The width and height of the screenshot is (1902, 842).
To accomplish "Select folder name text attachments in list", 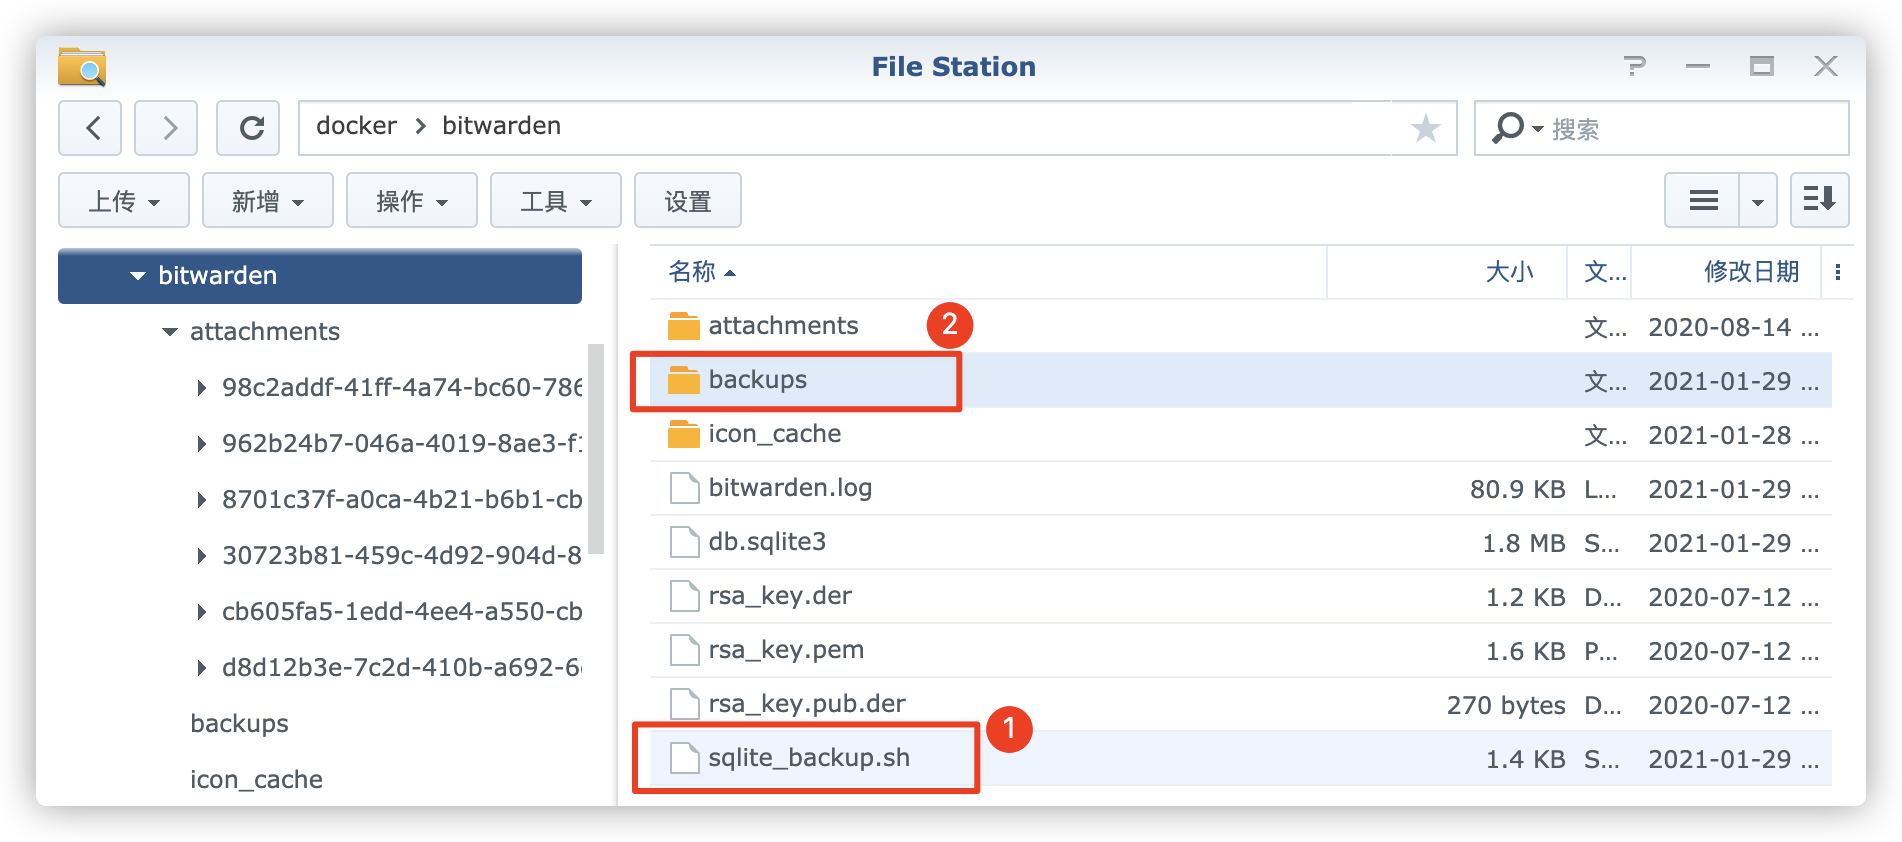I will pos(783,326).
